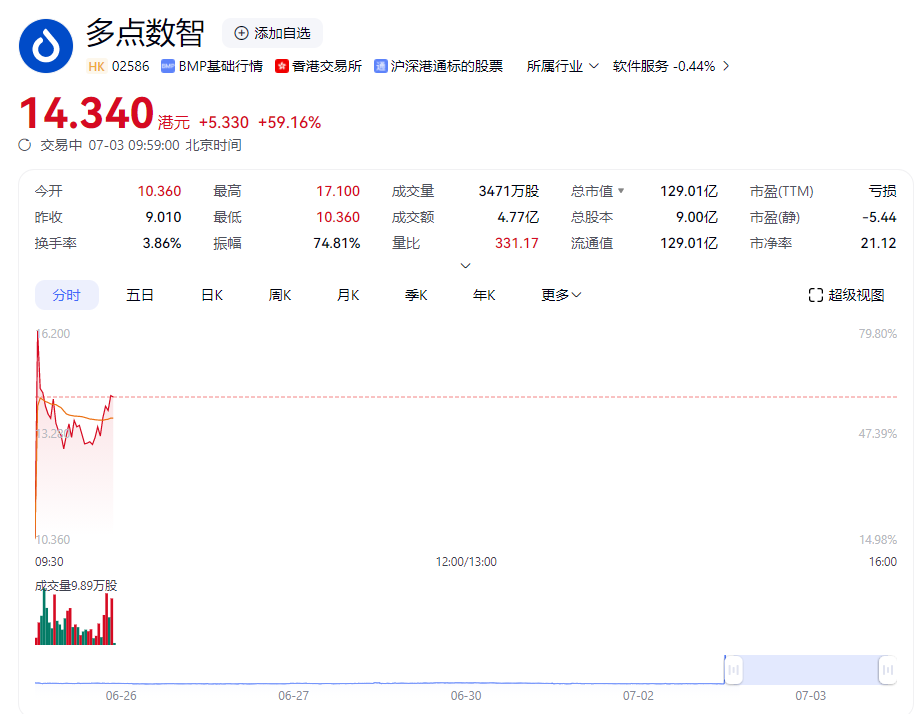The width and height of the screenshot is (914, 714).
Task: Click the 06-30 date on the timeline
Action: (x=466, y=696)
